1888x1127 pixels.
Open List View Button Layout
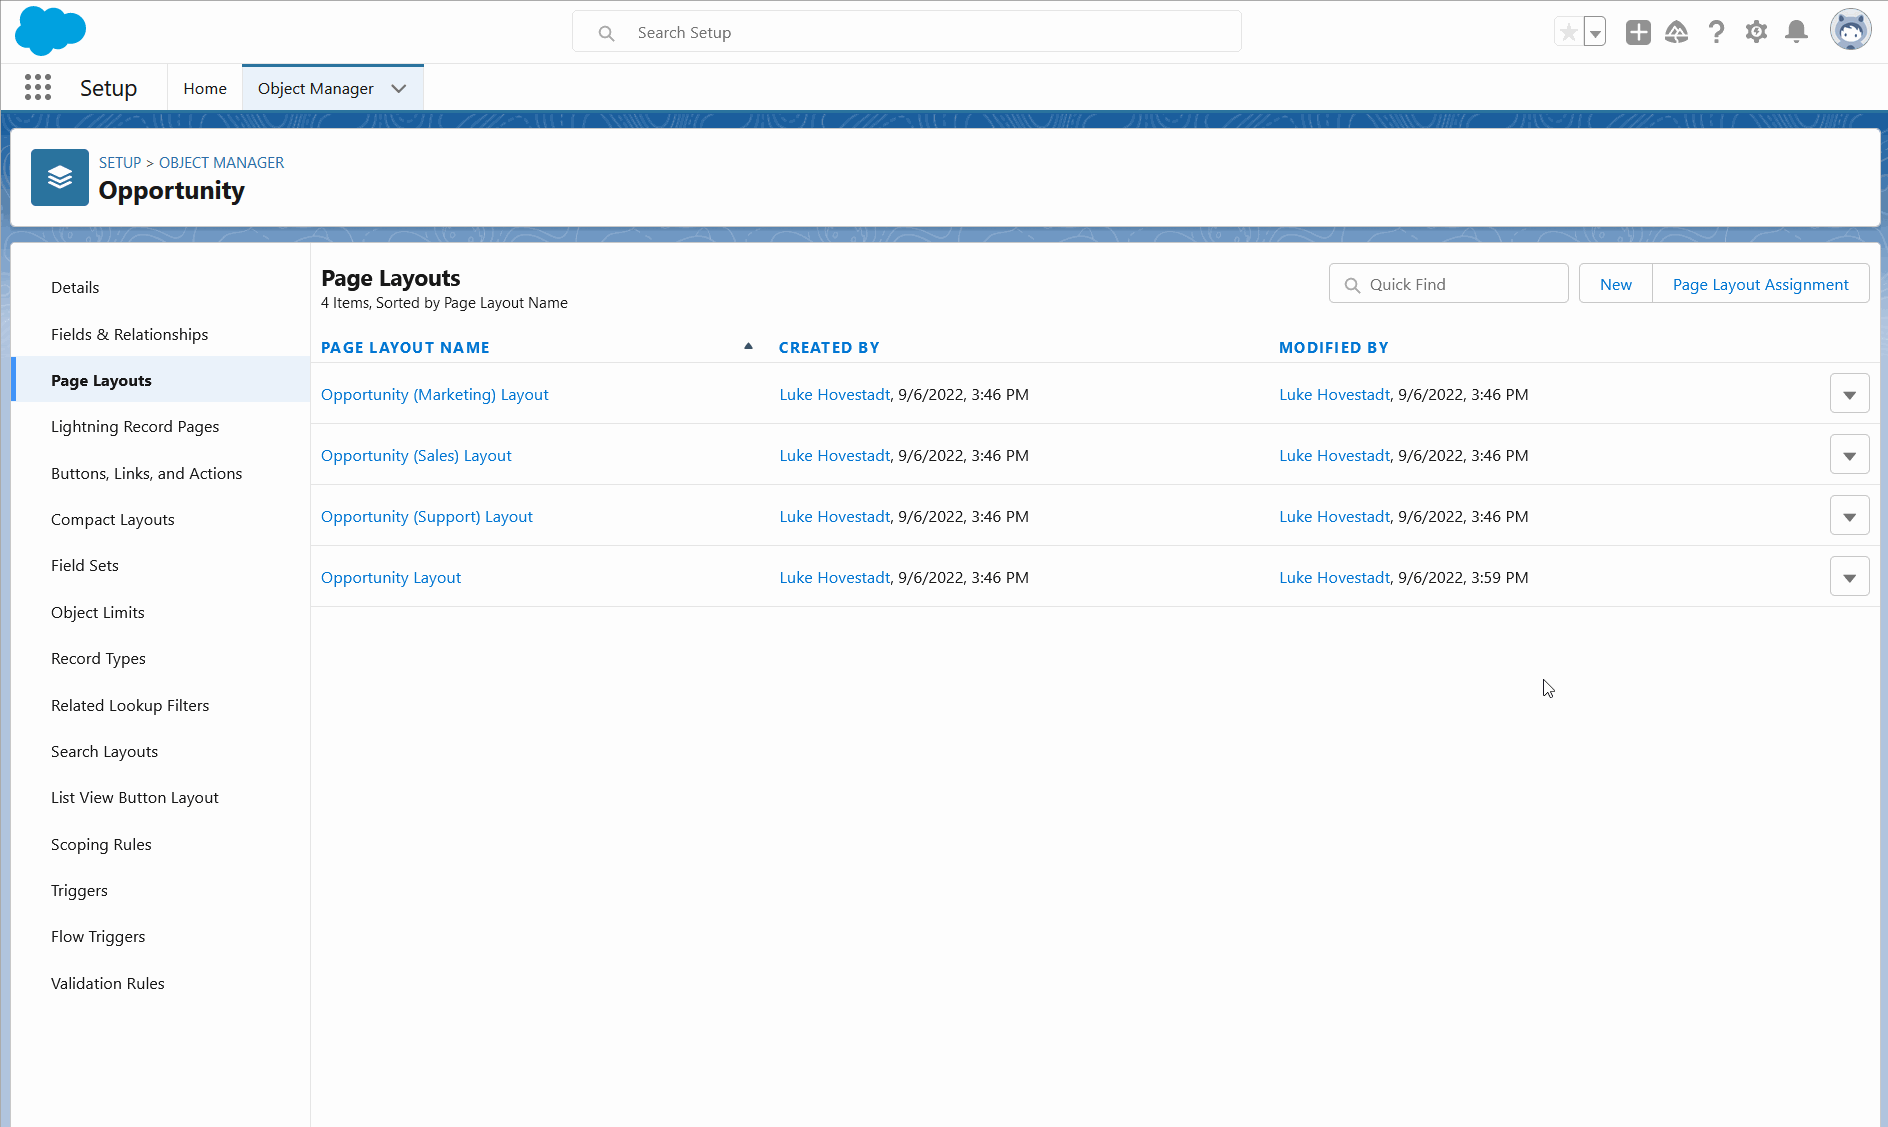135,798
